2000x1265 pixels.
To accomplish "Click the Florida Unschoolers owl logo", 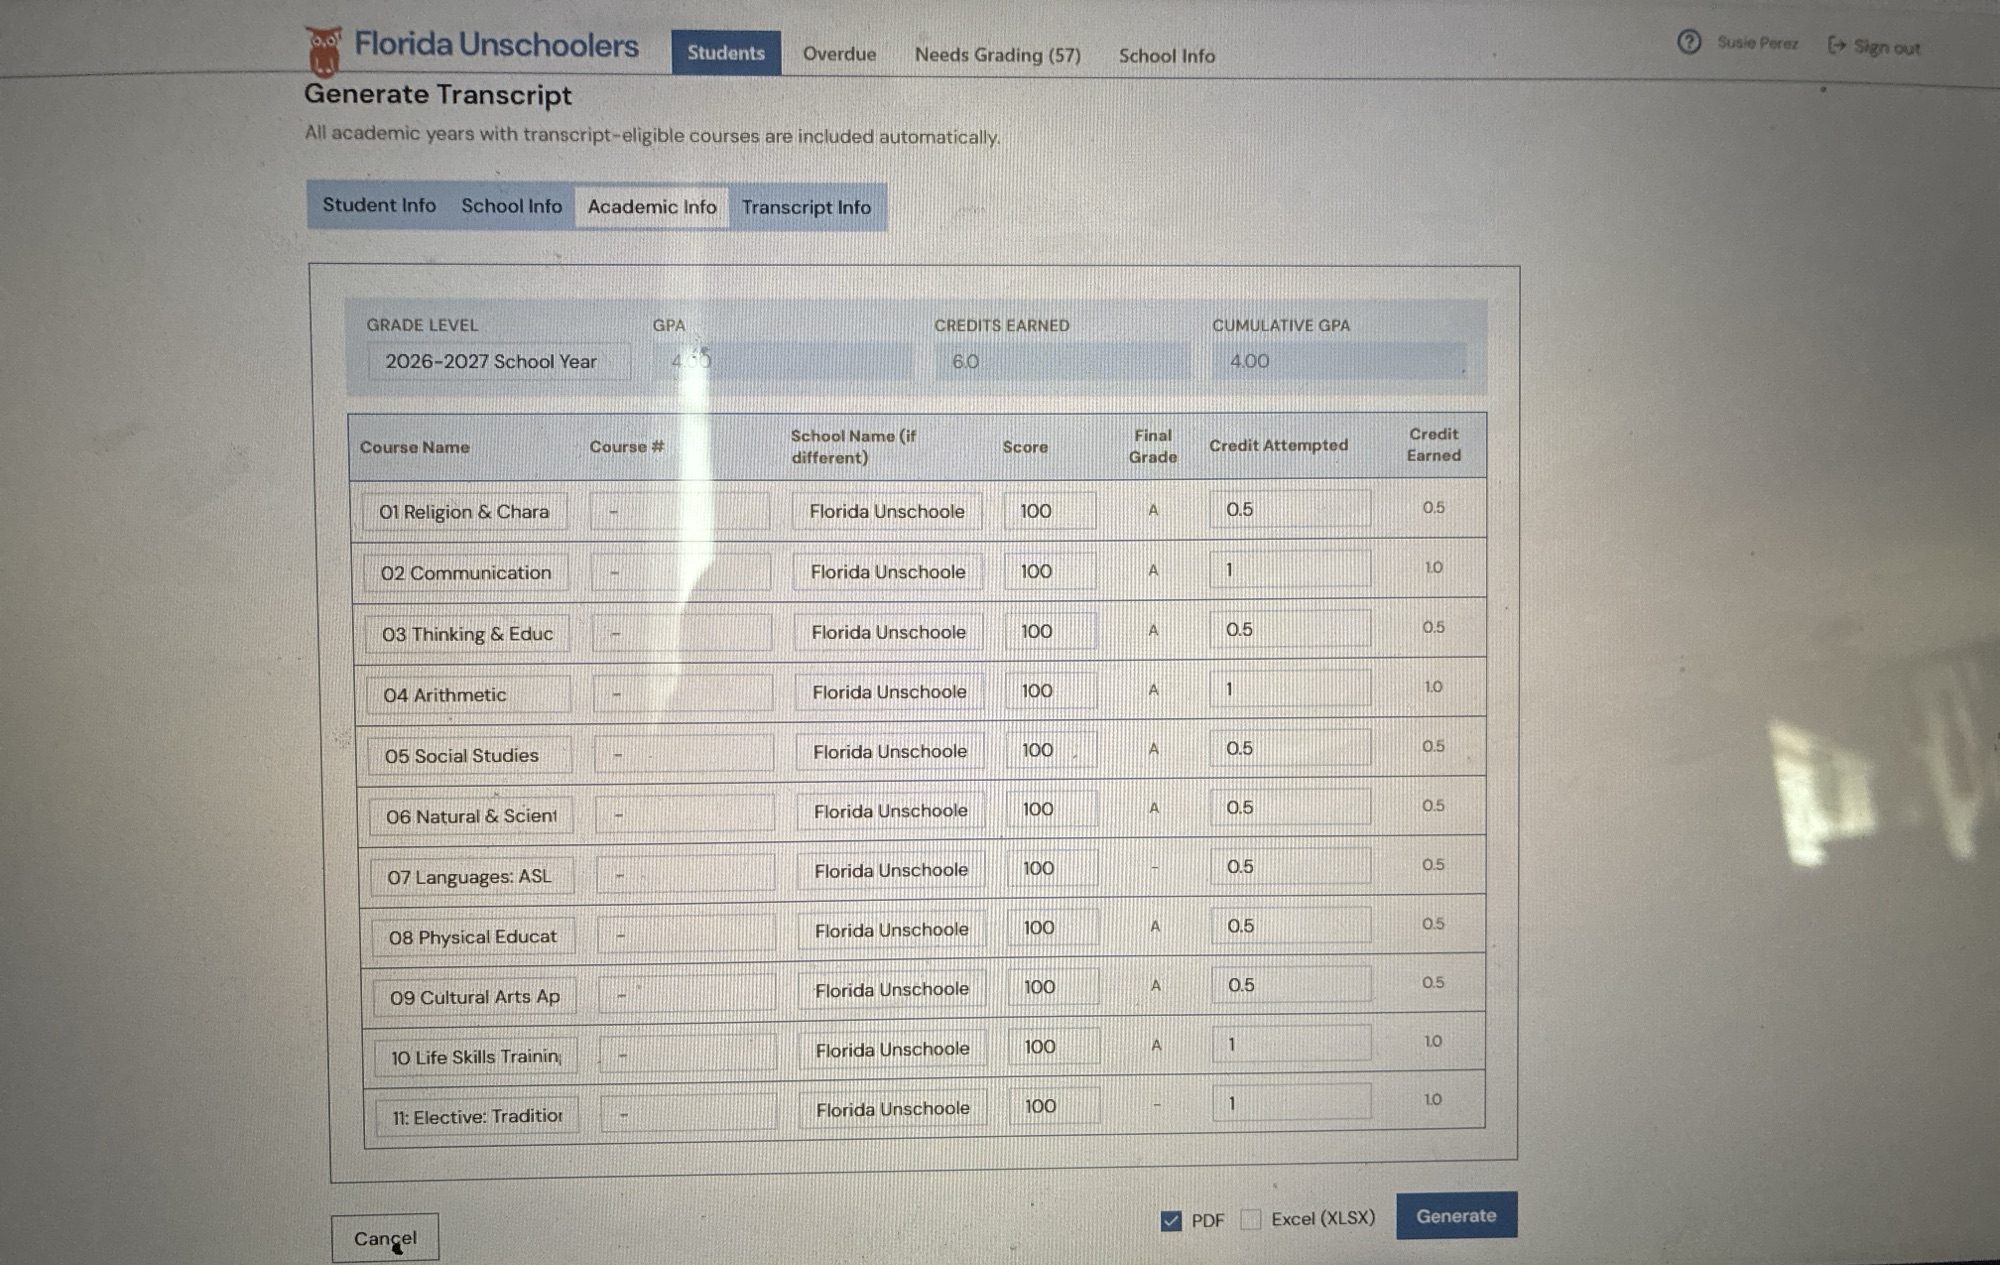I will 323,50.
